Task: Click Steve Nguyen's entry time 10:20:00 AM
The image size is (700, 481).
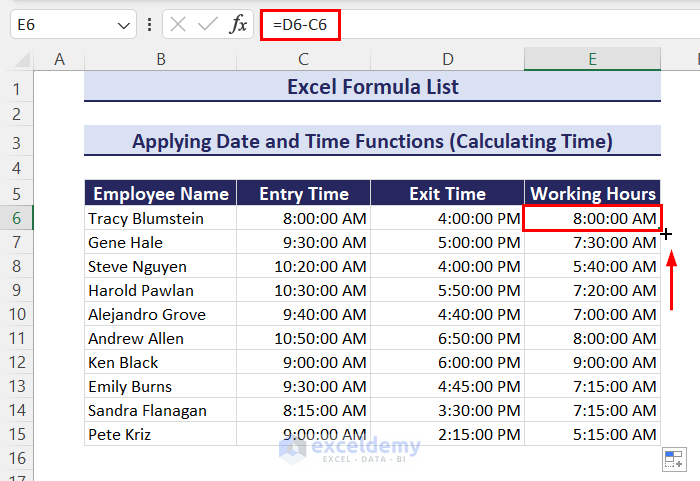Action: [304, 267]
